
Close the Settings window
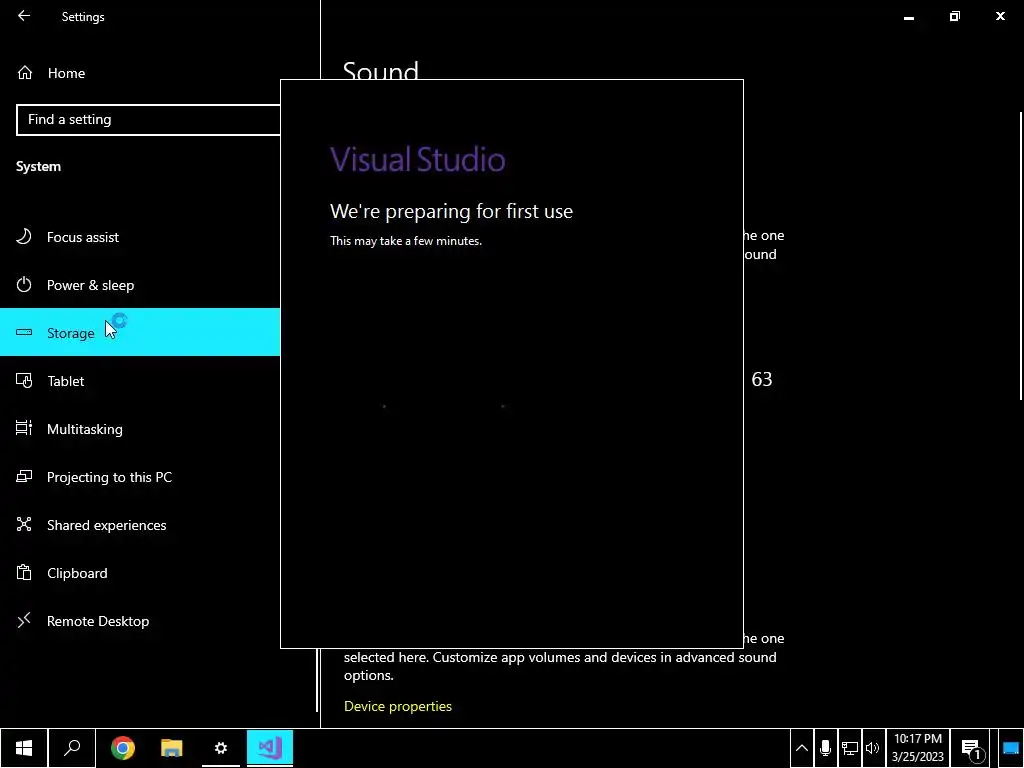(x=1000, y=16)
